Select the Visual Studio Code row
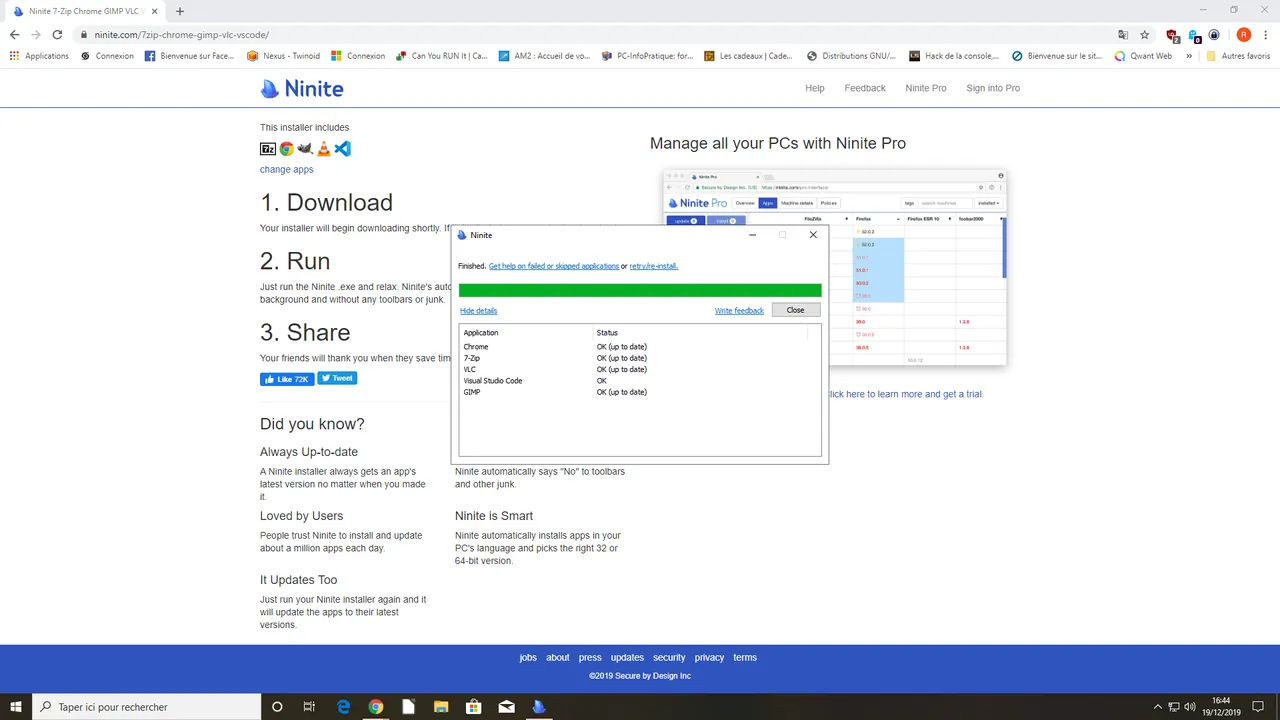 click(640, 381)
